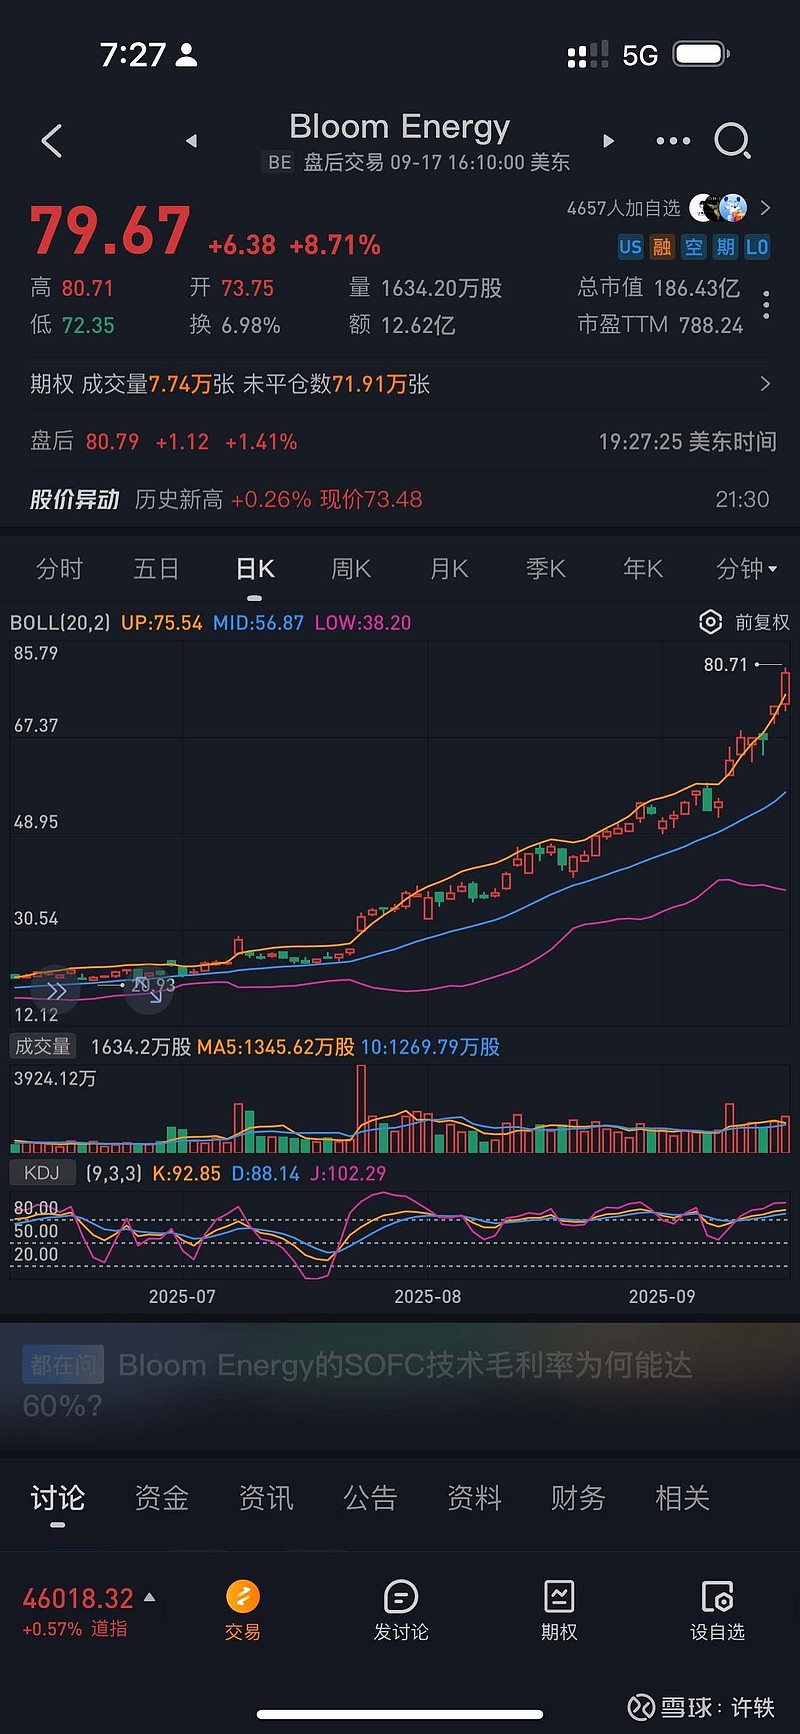
Task: Go to next stock with right triangle
Action: [x=608, y=141]
